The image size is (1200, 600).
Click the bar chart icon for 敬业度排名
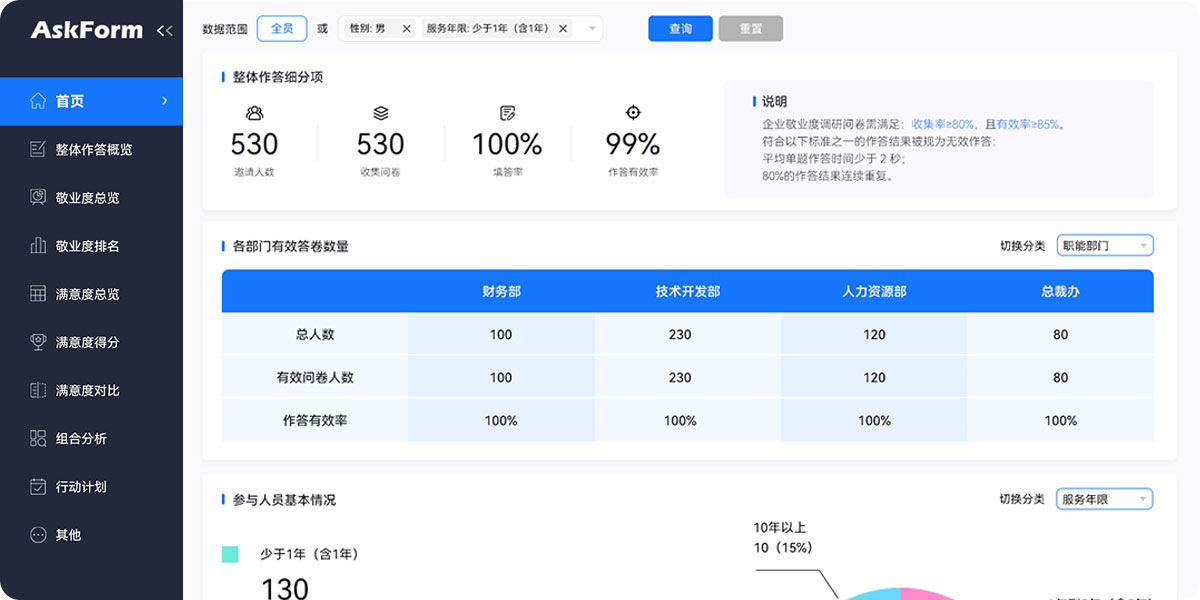[38, 245]
